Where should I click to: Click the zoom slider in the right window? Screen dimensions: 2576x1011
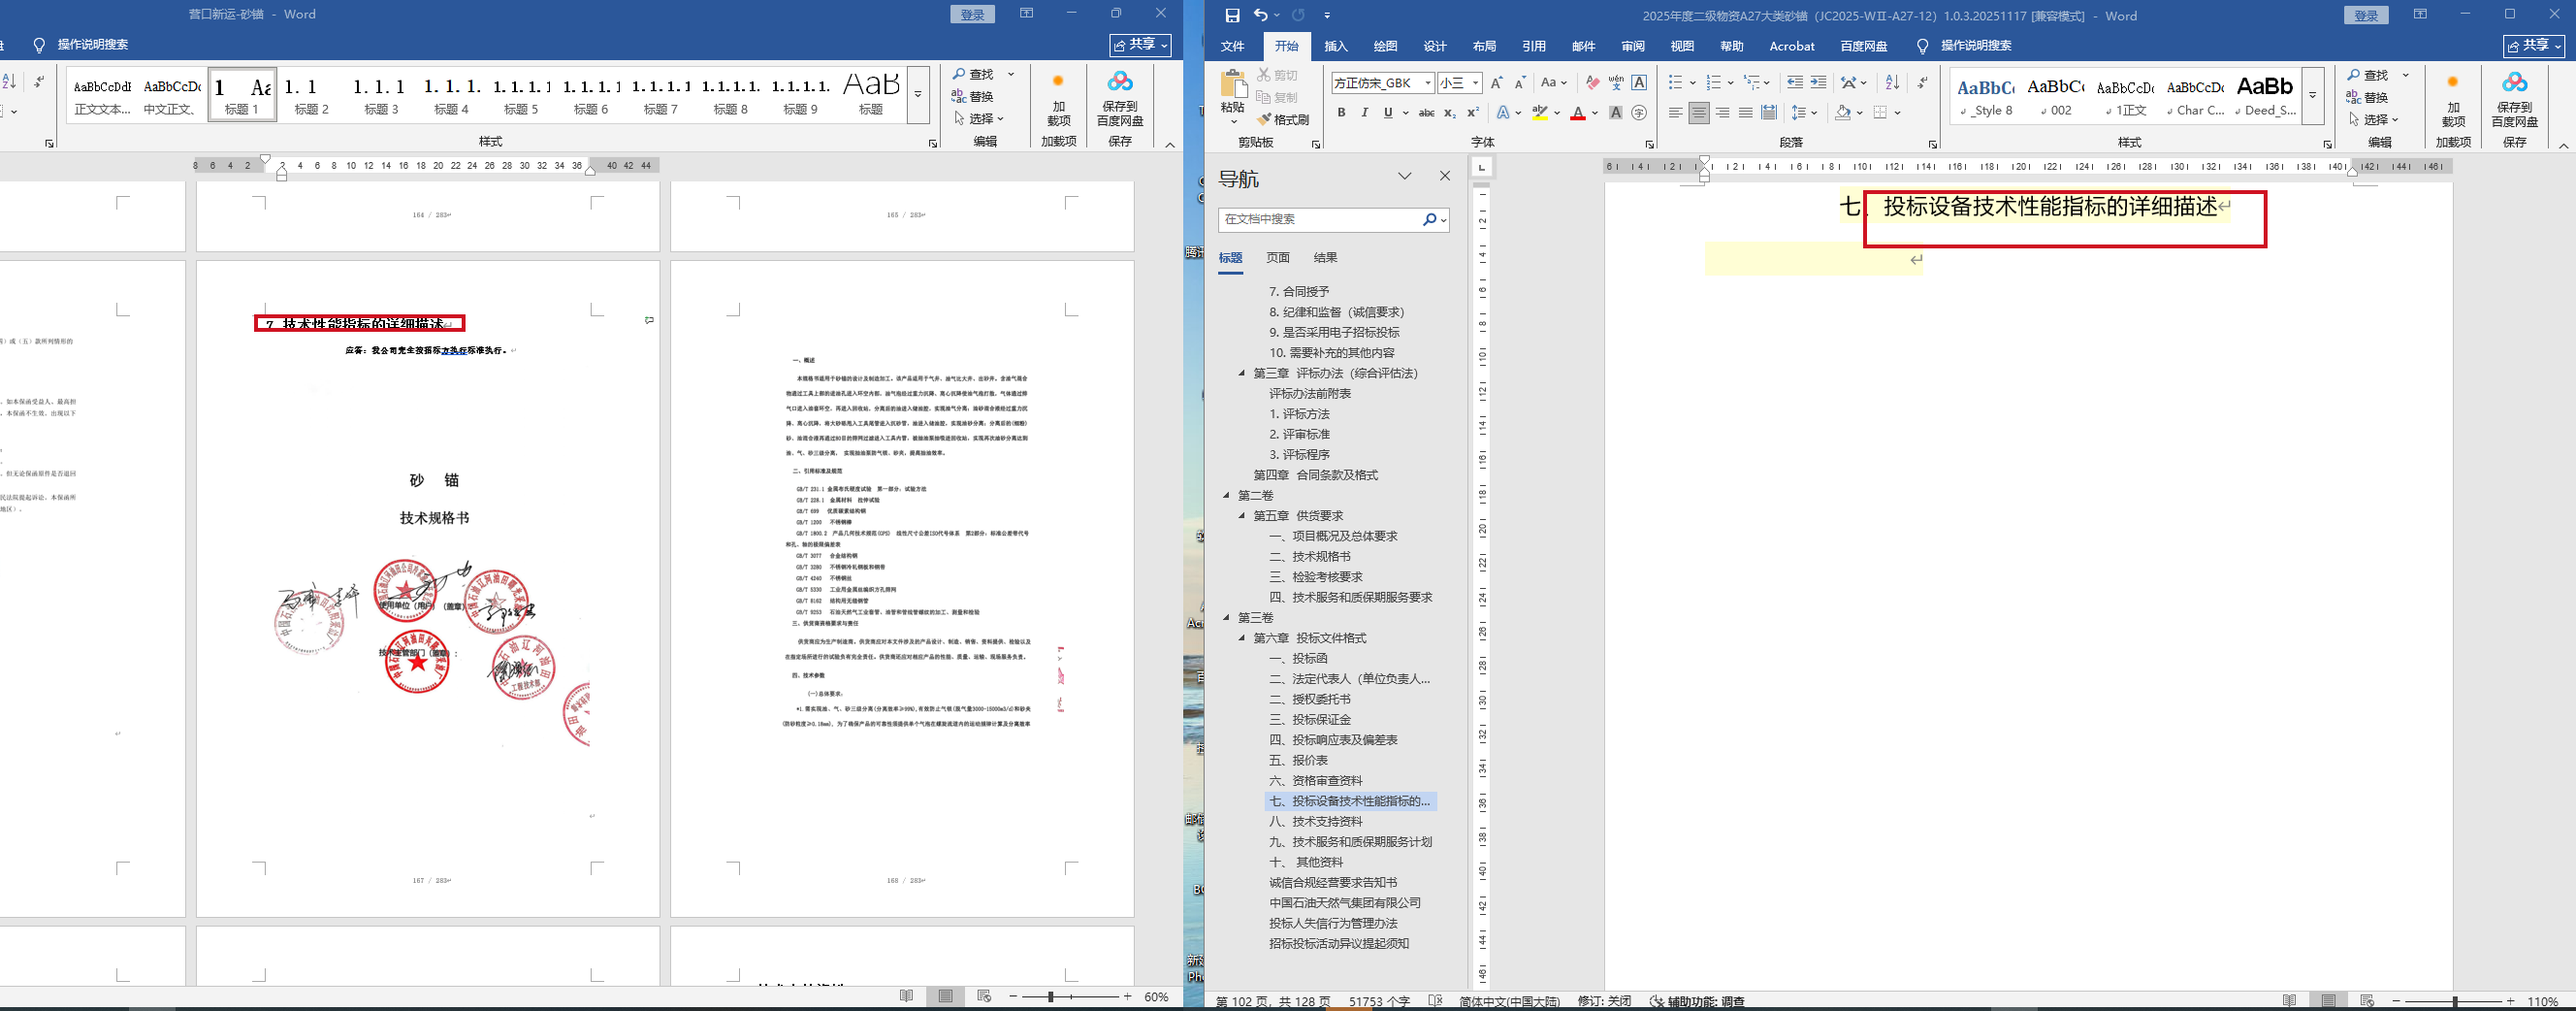[x=2456, y=1001]
